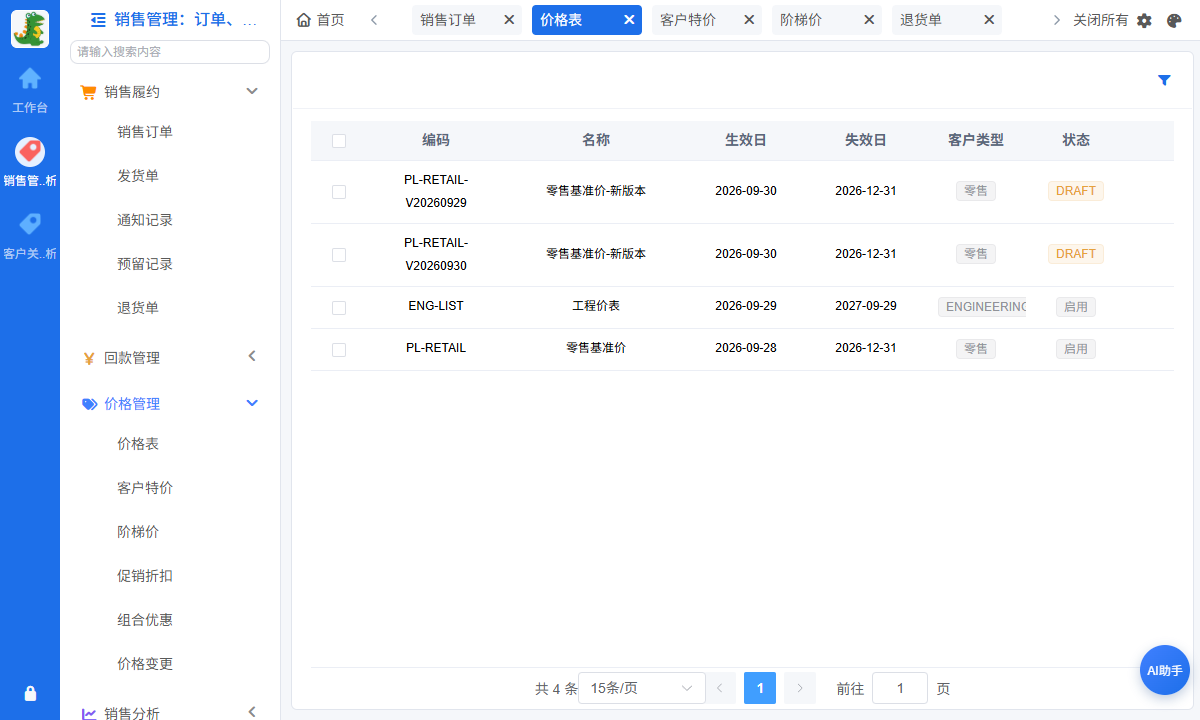Open 退货单 in the sidebar menu
Image resolution: width=1200 pixels, height=720 pixels.
138,308
